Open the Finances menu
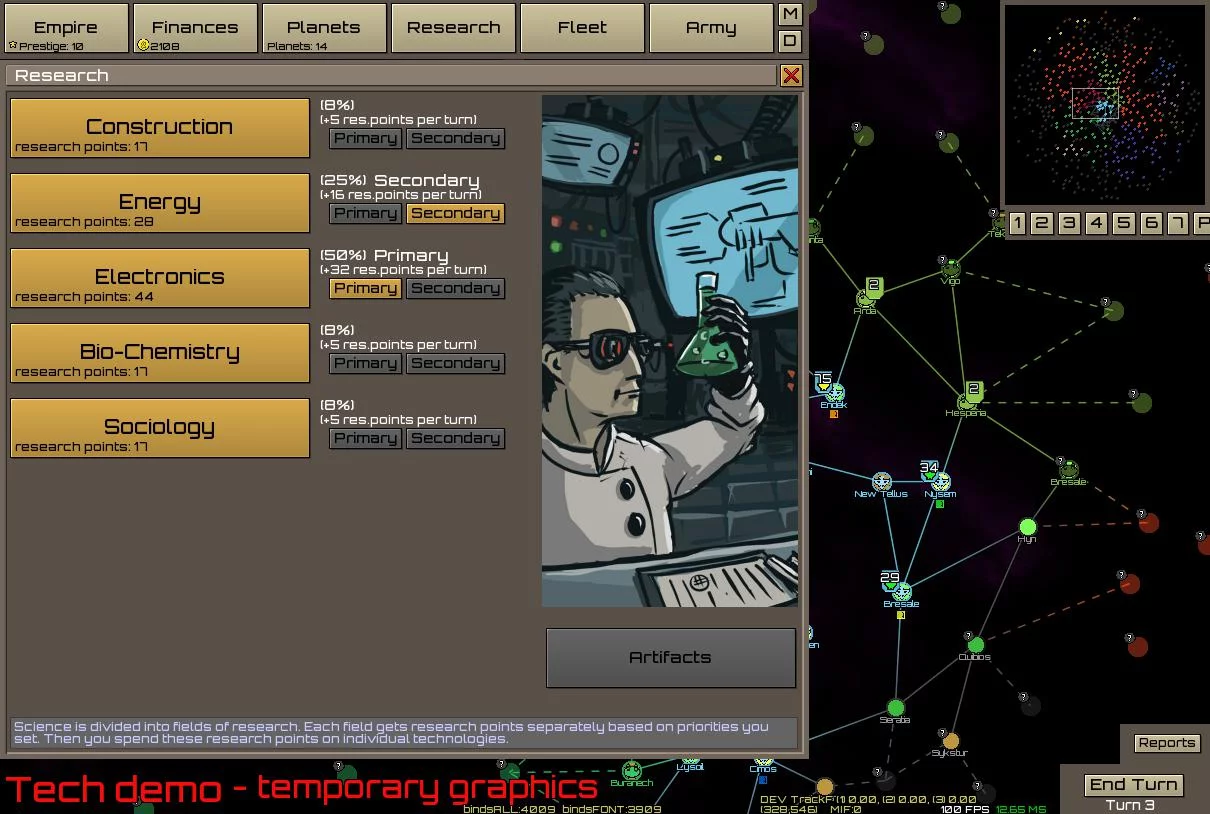The height and width of the screenshot is (814, 1210). [x=195, y=28]
